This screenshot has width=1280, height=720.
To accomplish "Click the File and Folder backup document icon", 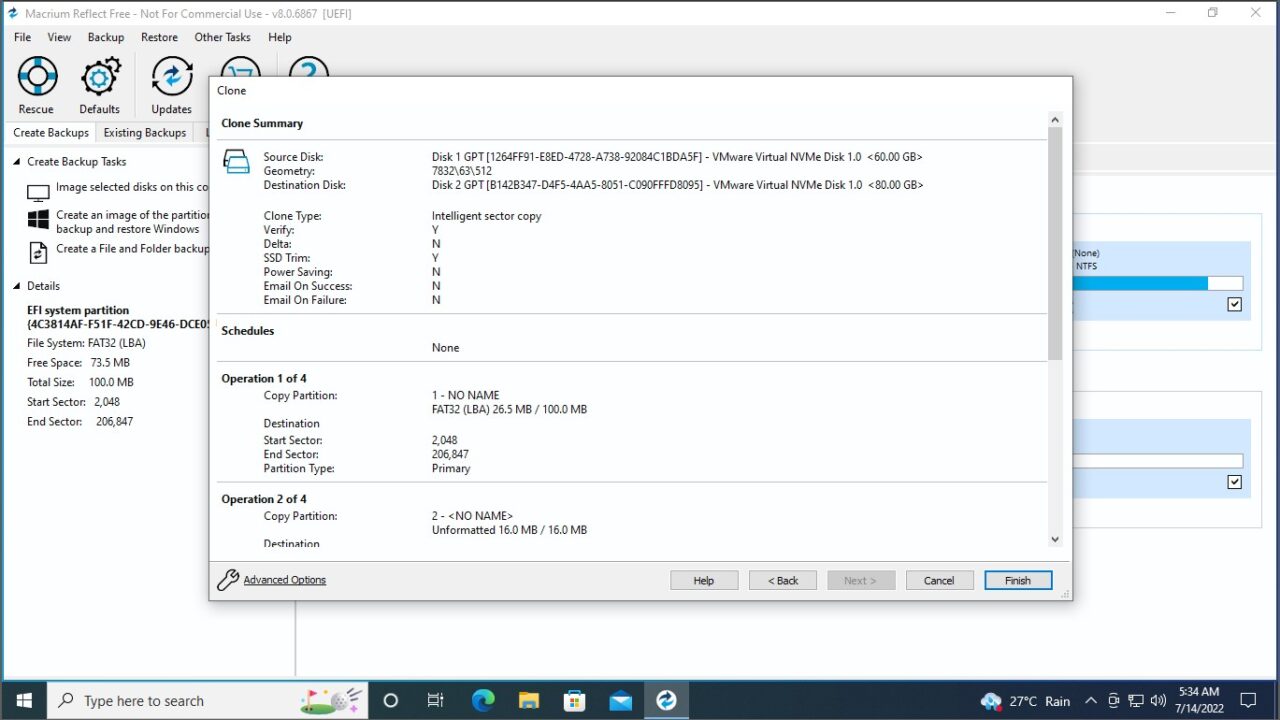I will pos(37,253).
